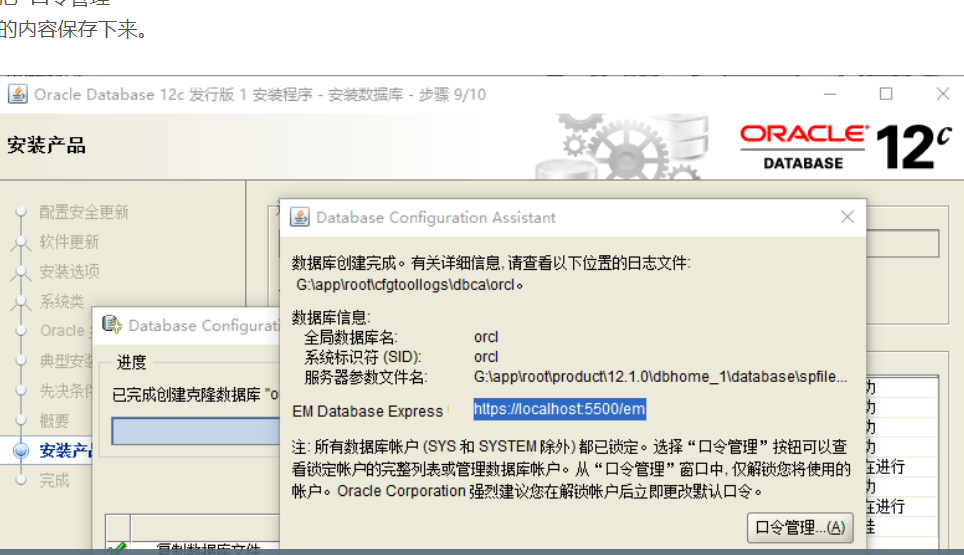Select the 配置安全更新 step in the sidebar
The image size is (964, 555).
point(84,212)
